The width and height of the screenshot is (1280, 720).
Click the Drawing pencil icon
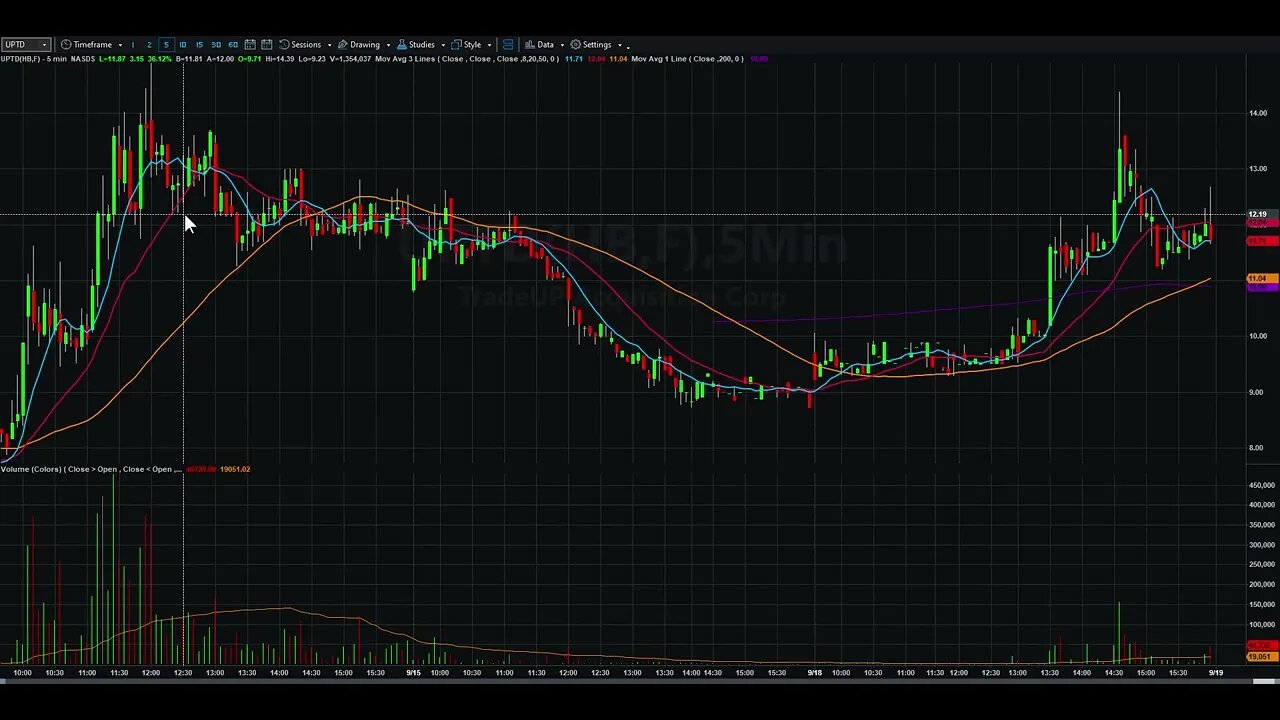(x=343, y=44)
